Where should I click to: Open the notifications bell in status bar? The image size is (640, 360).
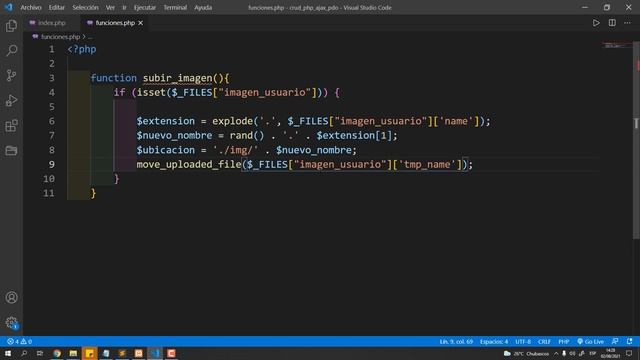point(629,341)
